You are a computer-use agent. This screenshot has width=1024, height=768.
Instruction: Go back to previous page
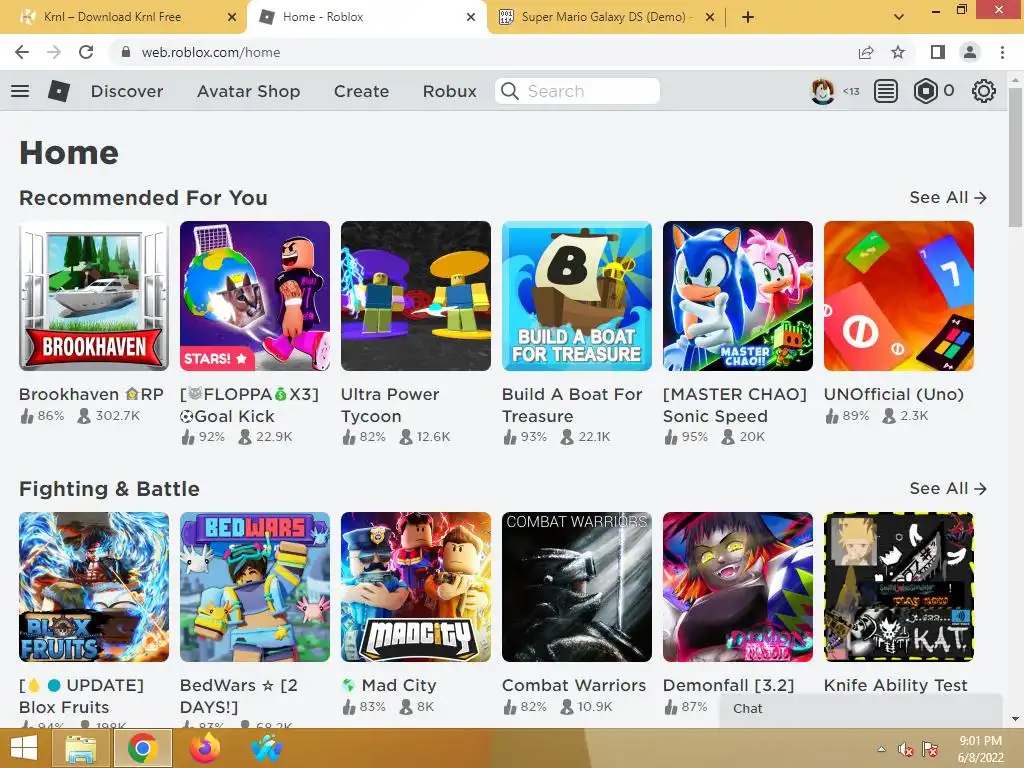click(x=22, y=52)
